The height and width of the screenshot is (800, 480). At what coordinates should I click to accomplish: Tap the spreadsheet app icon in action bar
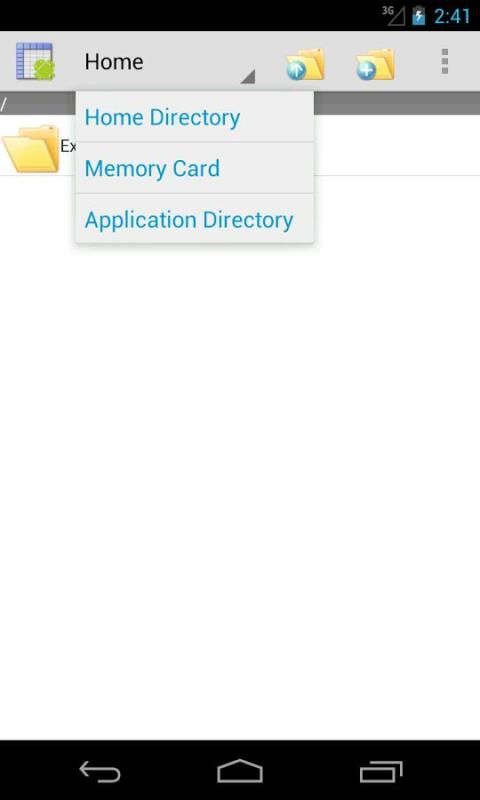(x=35, y=62)
